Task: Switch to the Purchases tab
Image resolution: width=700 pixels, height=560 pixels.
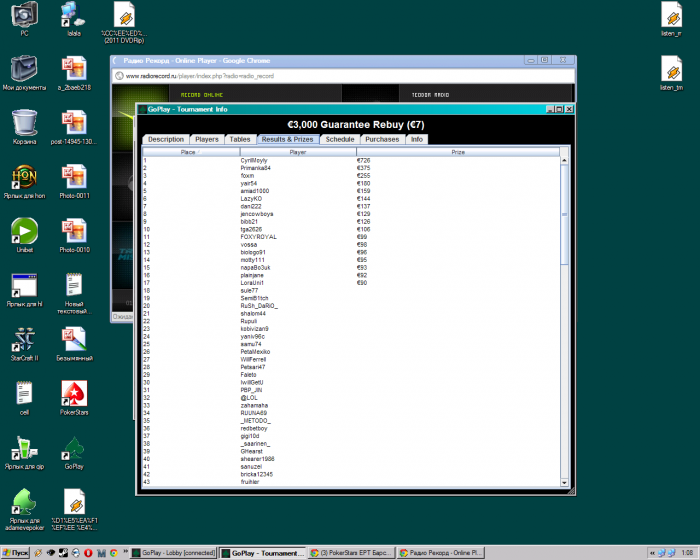Action: pyautogui.click(x=382, y=139)
